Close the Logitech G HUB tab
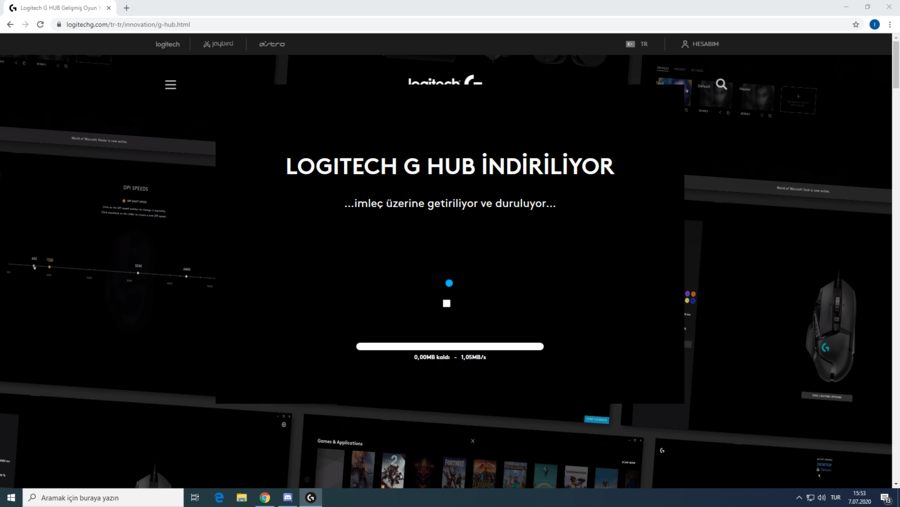Screen dimensions: 900x507 pyautogui.click(x=108, y=8)
